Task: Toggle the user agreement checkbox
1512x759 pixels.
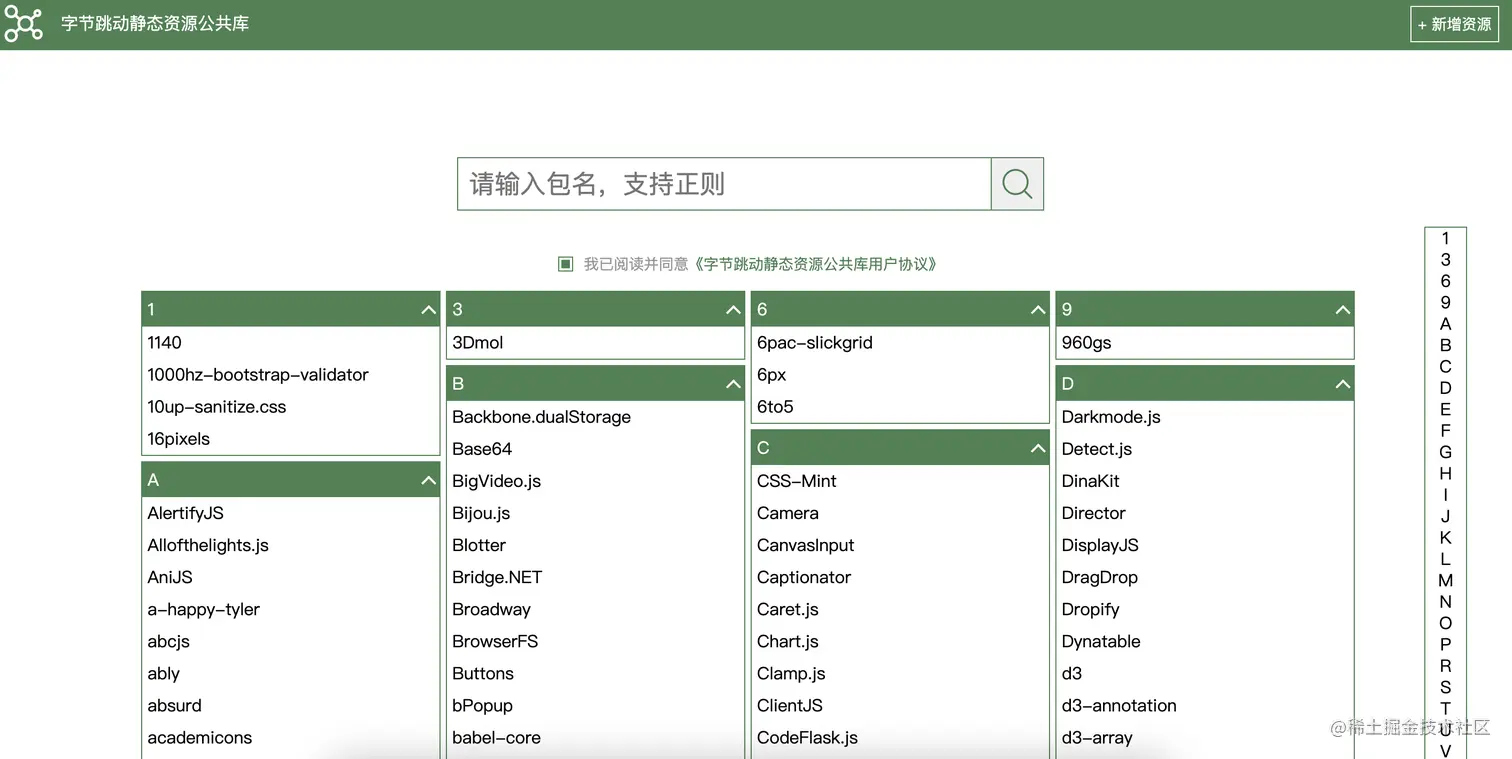Action: point(565,264)
